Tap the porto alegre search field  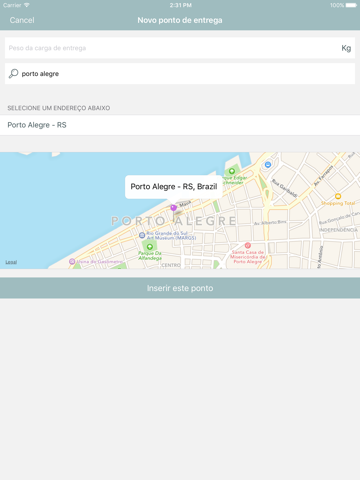pos(180,74)
